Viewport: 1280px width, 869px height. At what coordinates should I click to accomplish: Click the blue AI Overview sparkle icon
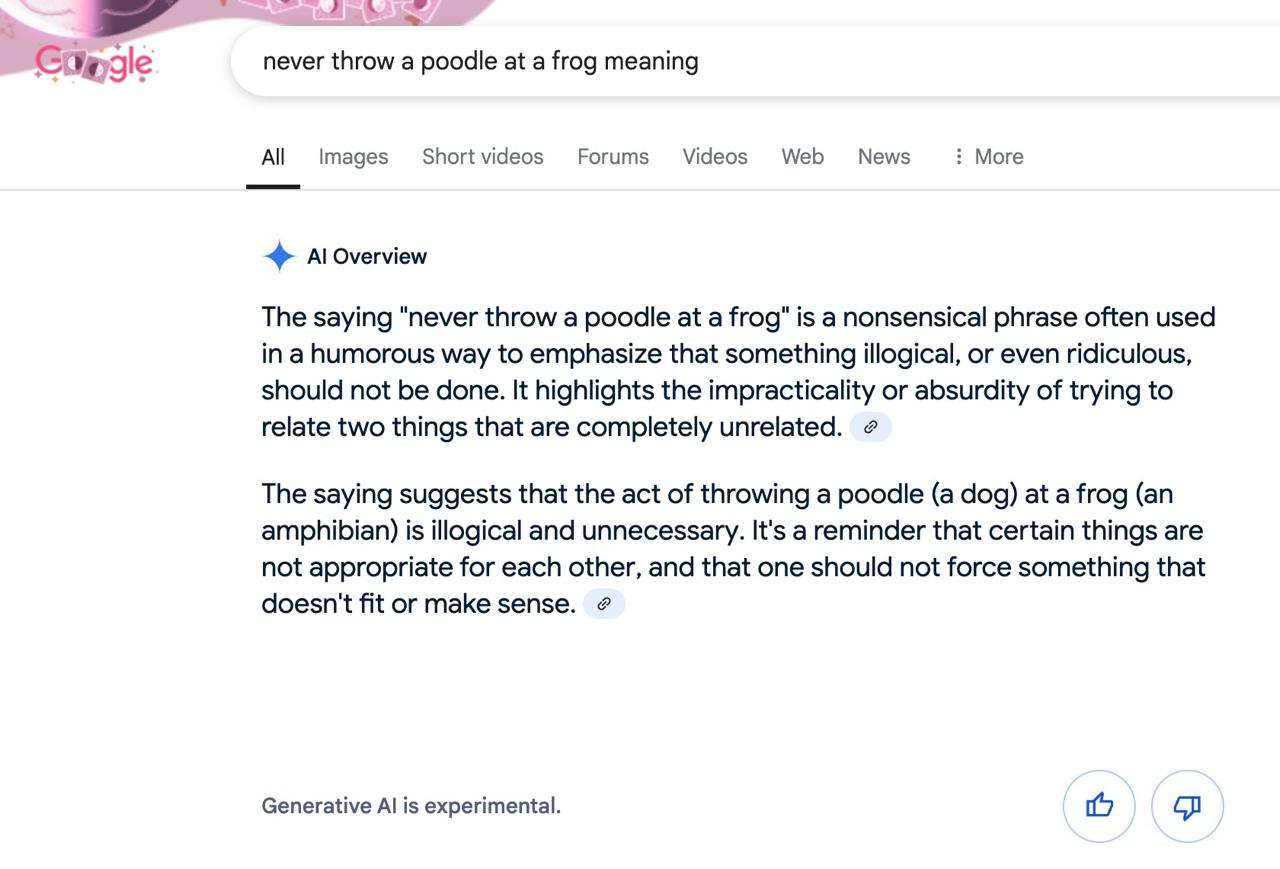click(x=279, y=256)
